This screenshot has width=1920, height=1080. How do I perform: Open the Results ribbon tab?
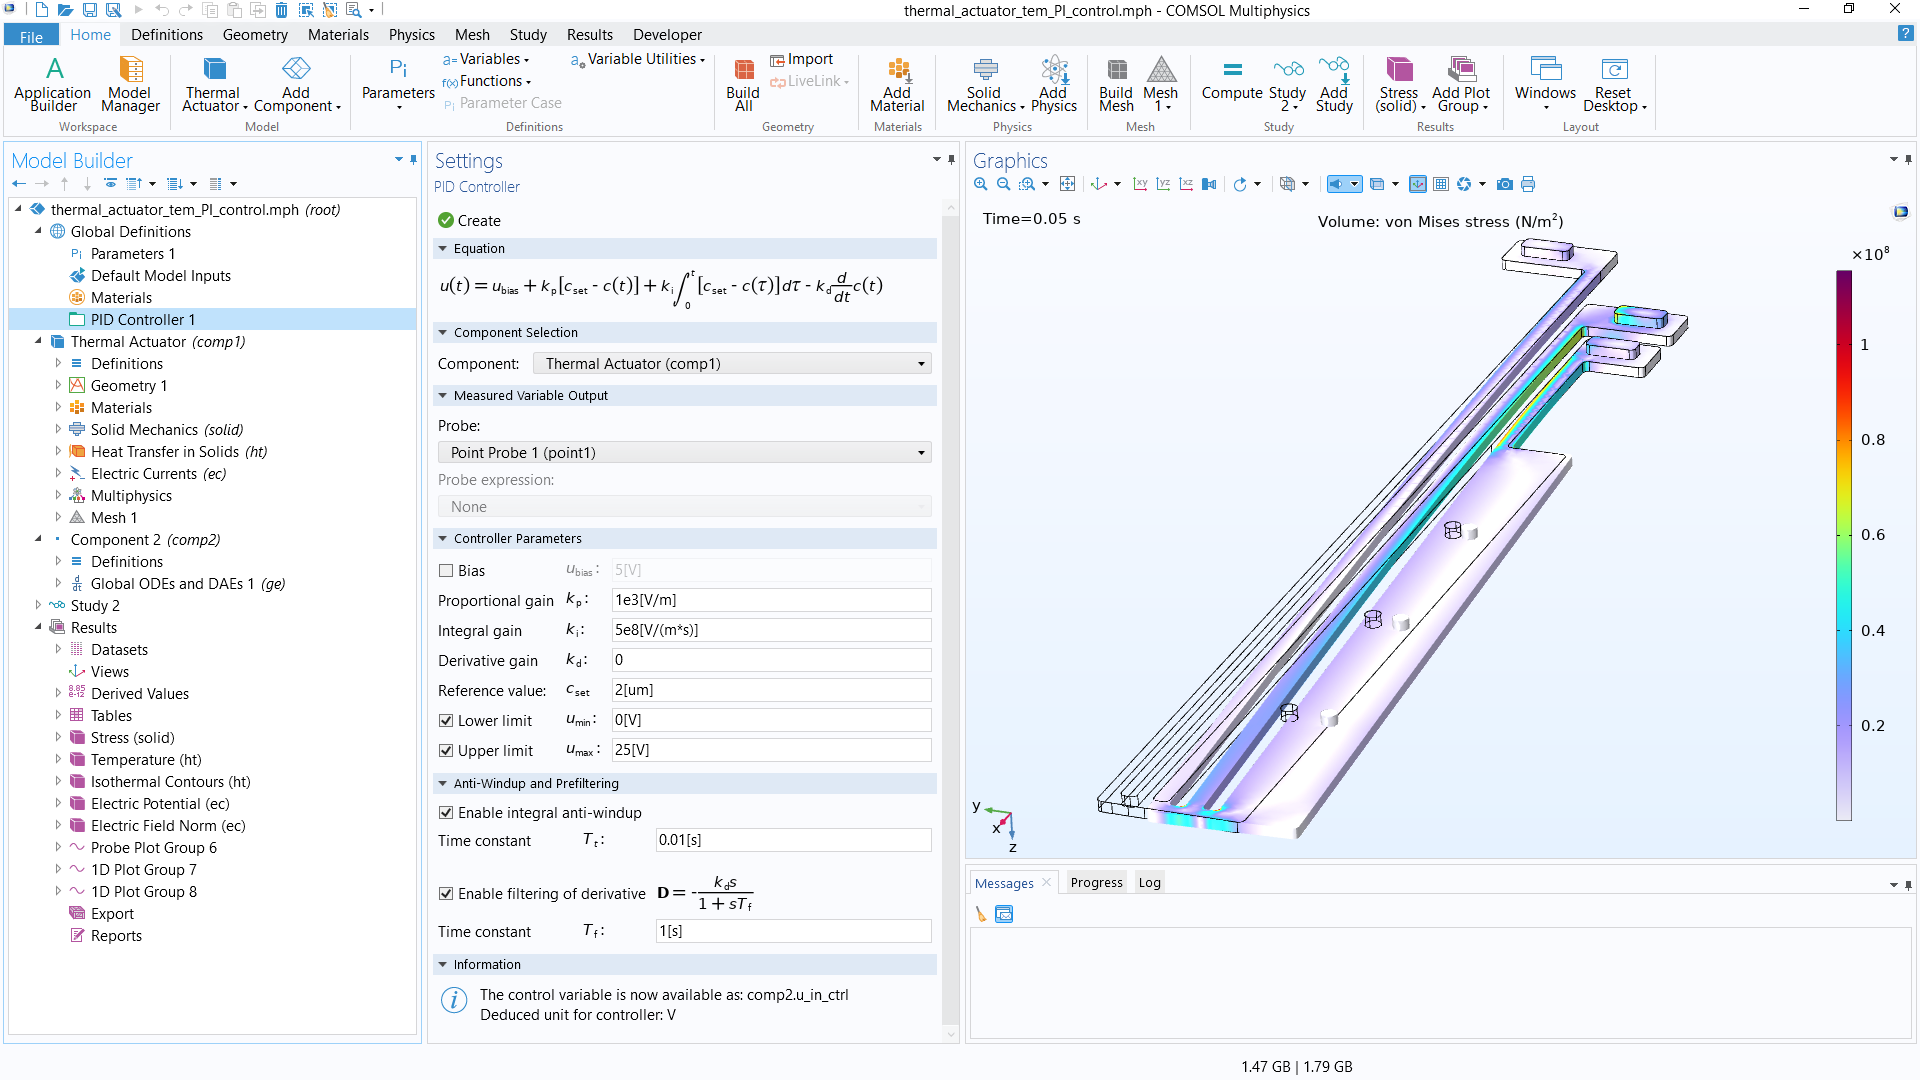click(590, 34)
